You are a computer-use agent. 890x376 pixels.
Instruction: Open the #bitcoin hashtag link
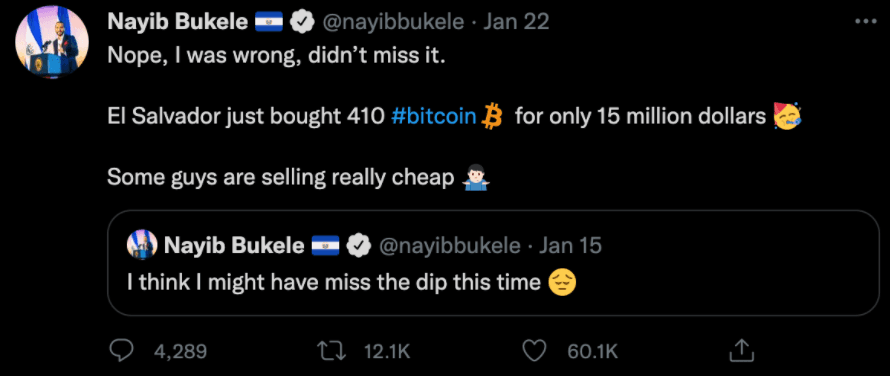(x=434, y=116)
